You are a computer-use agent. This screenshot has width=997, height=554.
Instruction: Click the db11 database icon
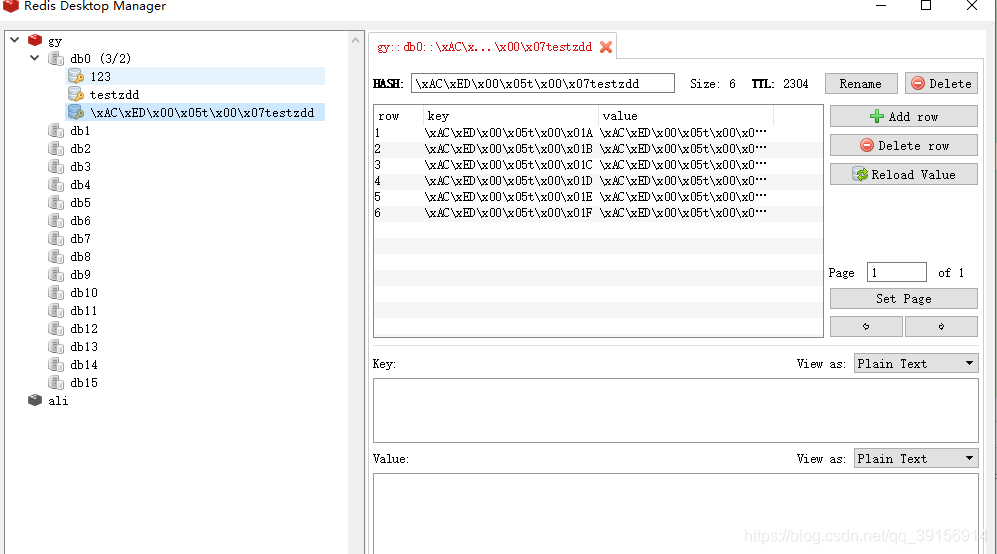pos(56,310)
